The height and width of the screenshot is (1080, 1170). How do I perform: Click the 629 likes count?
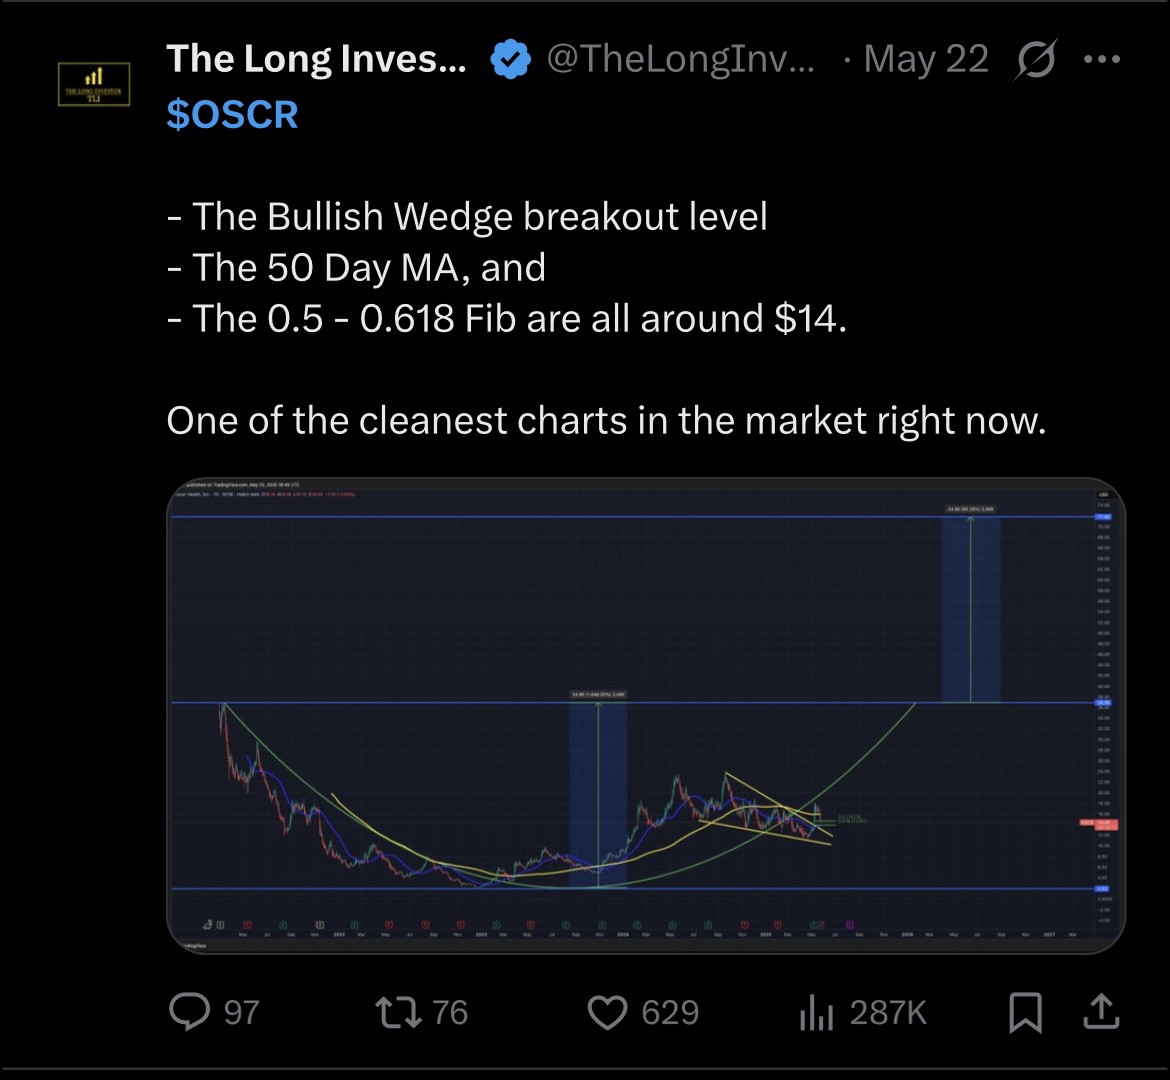[670, 1014]
